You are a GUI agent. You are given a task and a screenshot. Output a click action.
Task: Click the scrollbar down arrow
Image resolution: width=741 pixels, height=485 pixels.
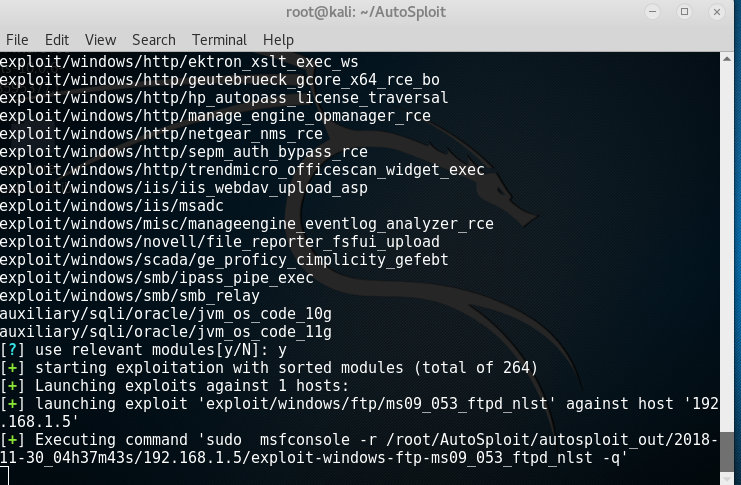(x=727, y=480)
